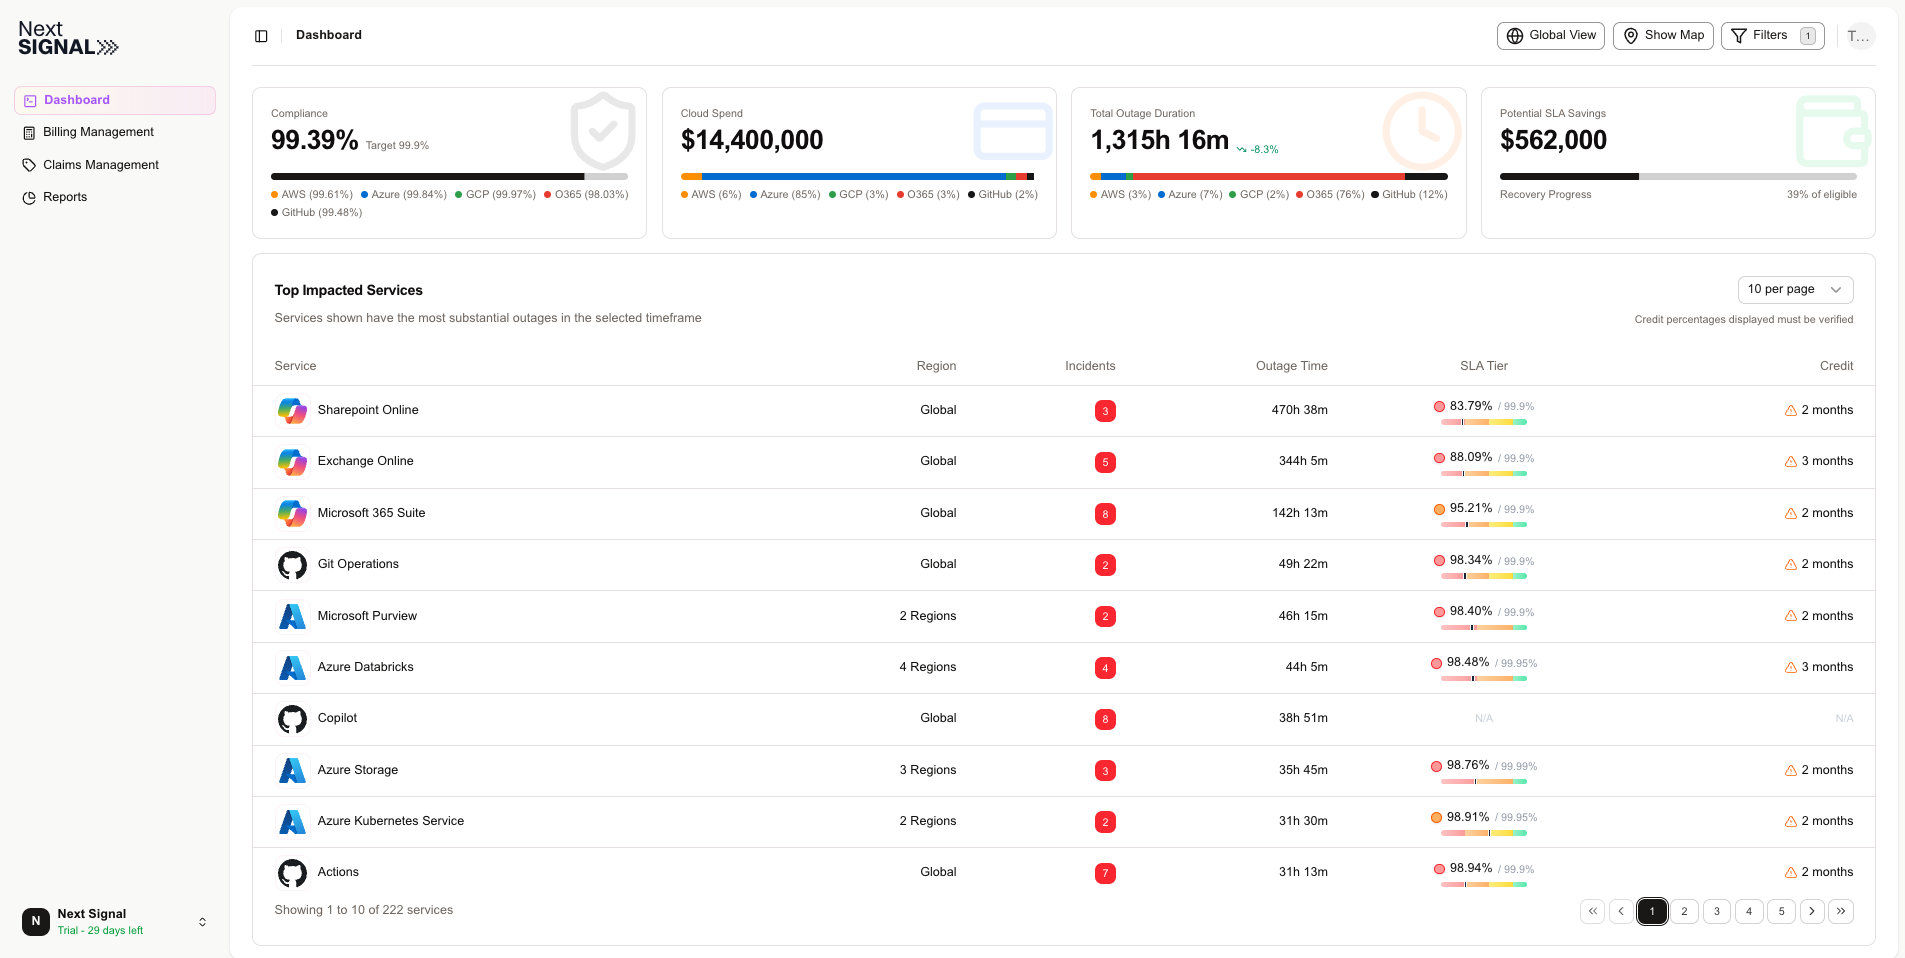Click the Azure icon next to Azure Databricks
1905x958 pixels.
[292, 667]
